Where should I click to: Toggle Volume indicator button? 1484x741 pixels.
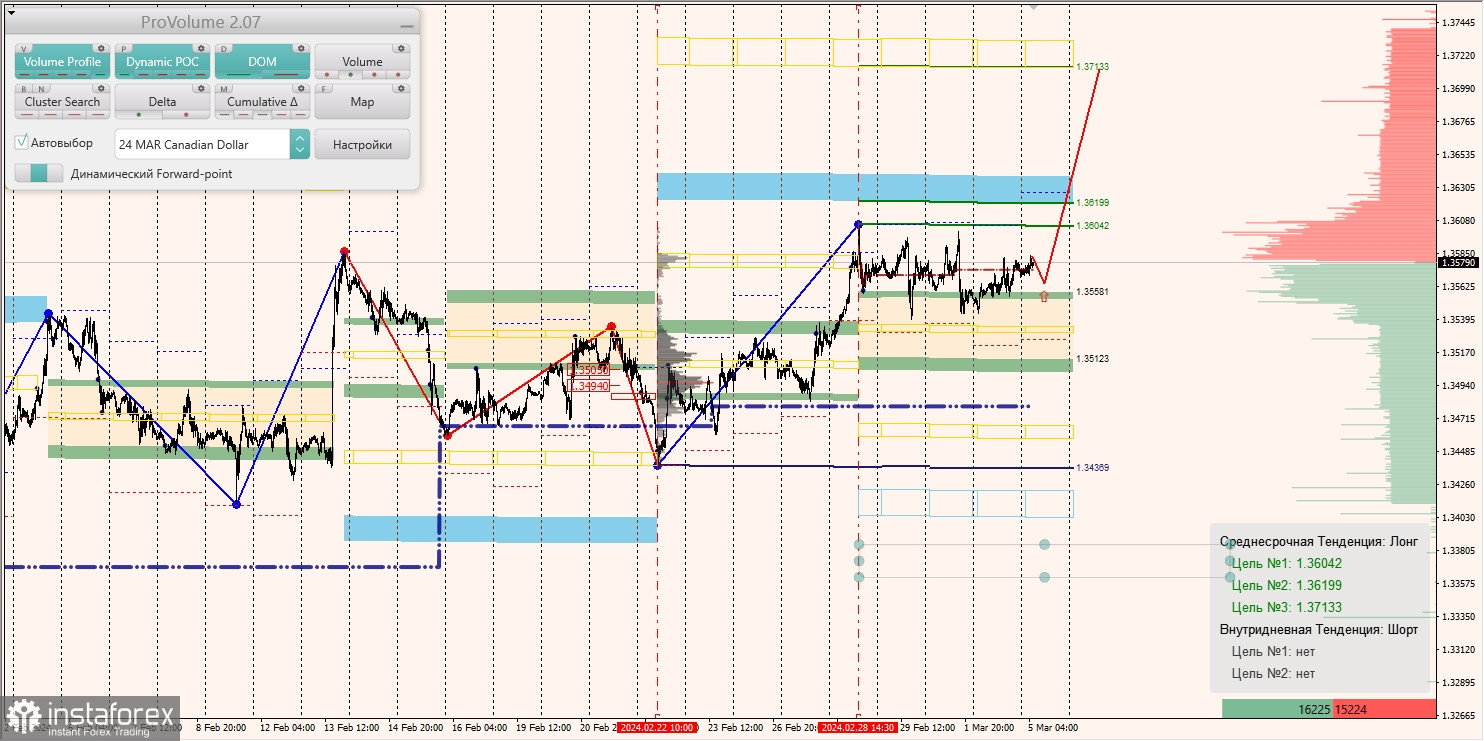(x=362, y=62)
